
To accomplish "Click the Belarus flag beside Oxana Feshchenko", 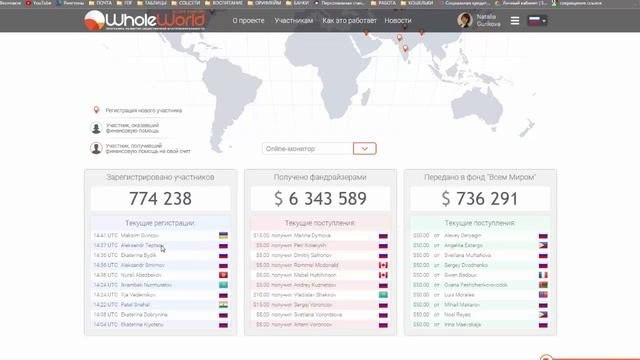I will tap(543, 285).
